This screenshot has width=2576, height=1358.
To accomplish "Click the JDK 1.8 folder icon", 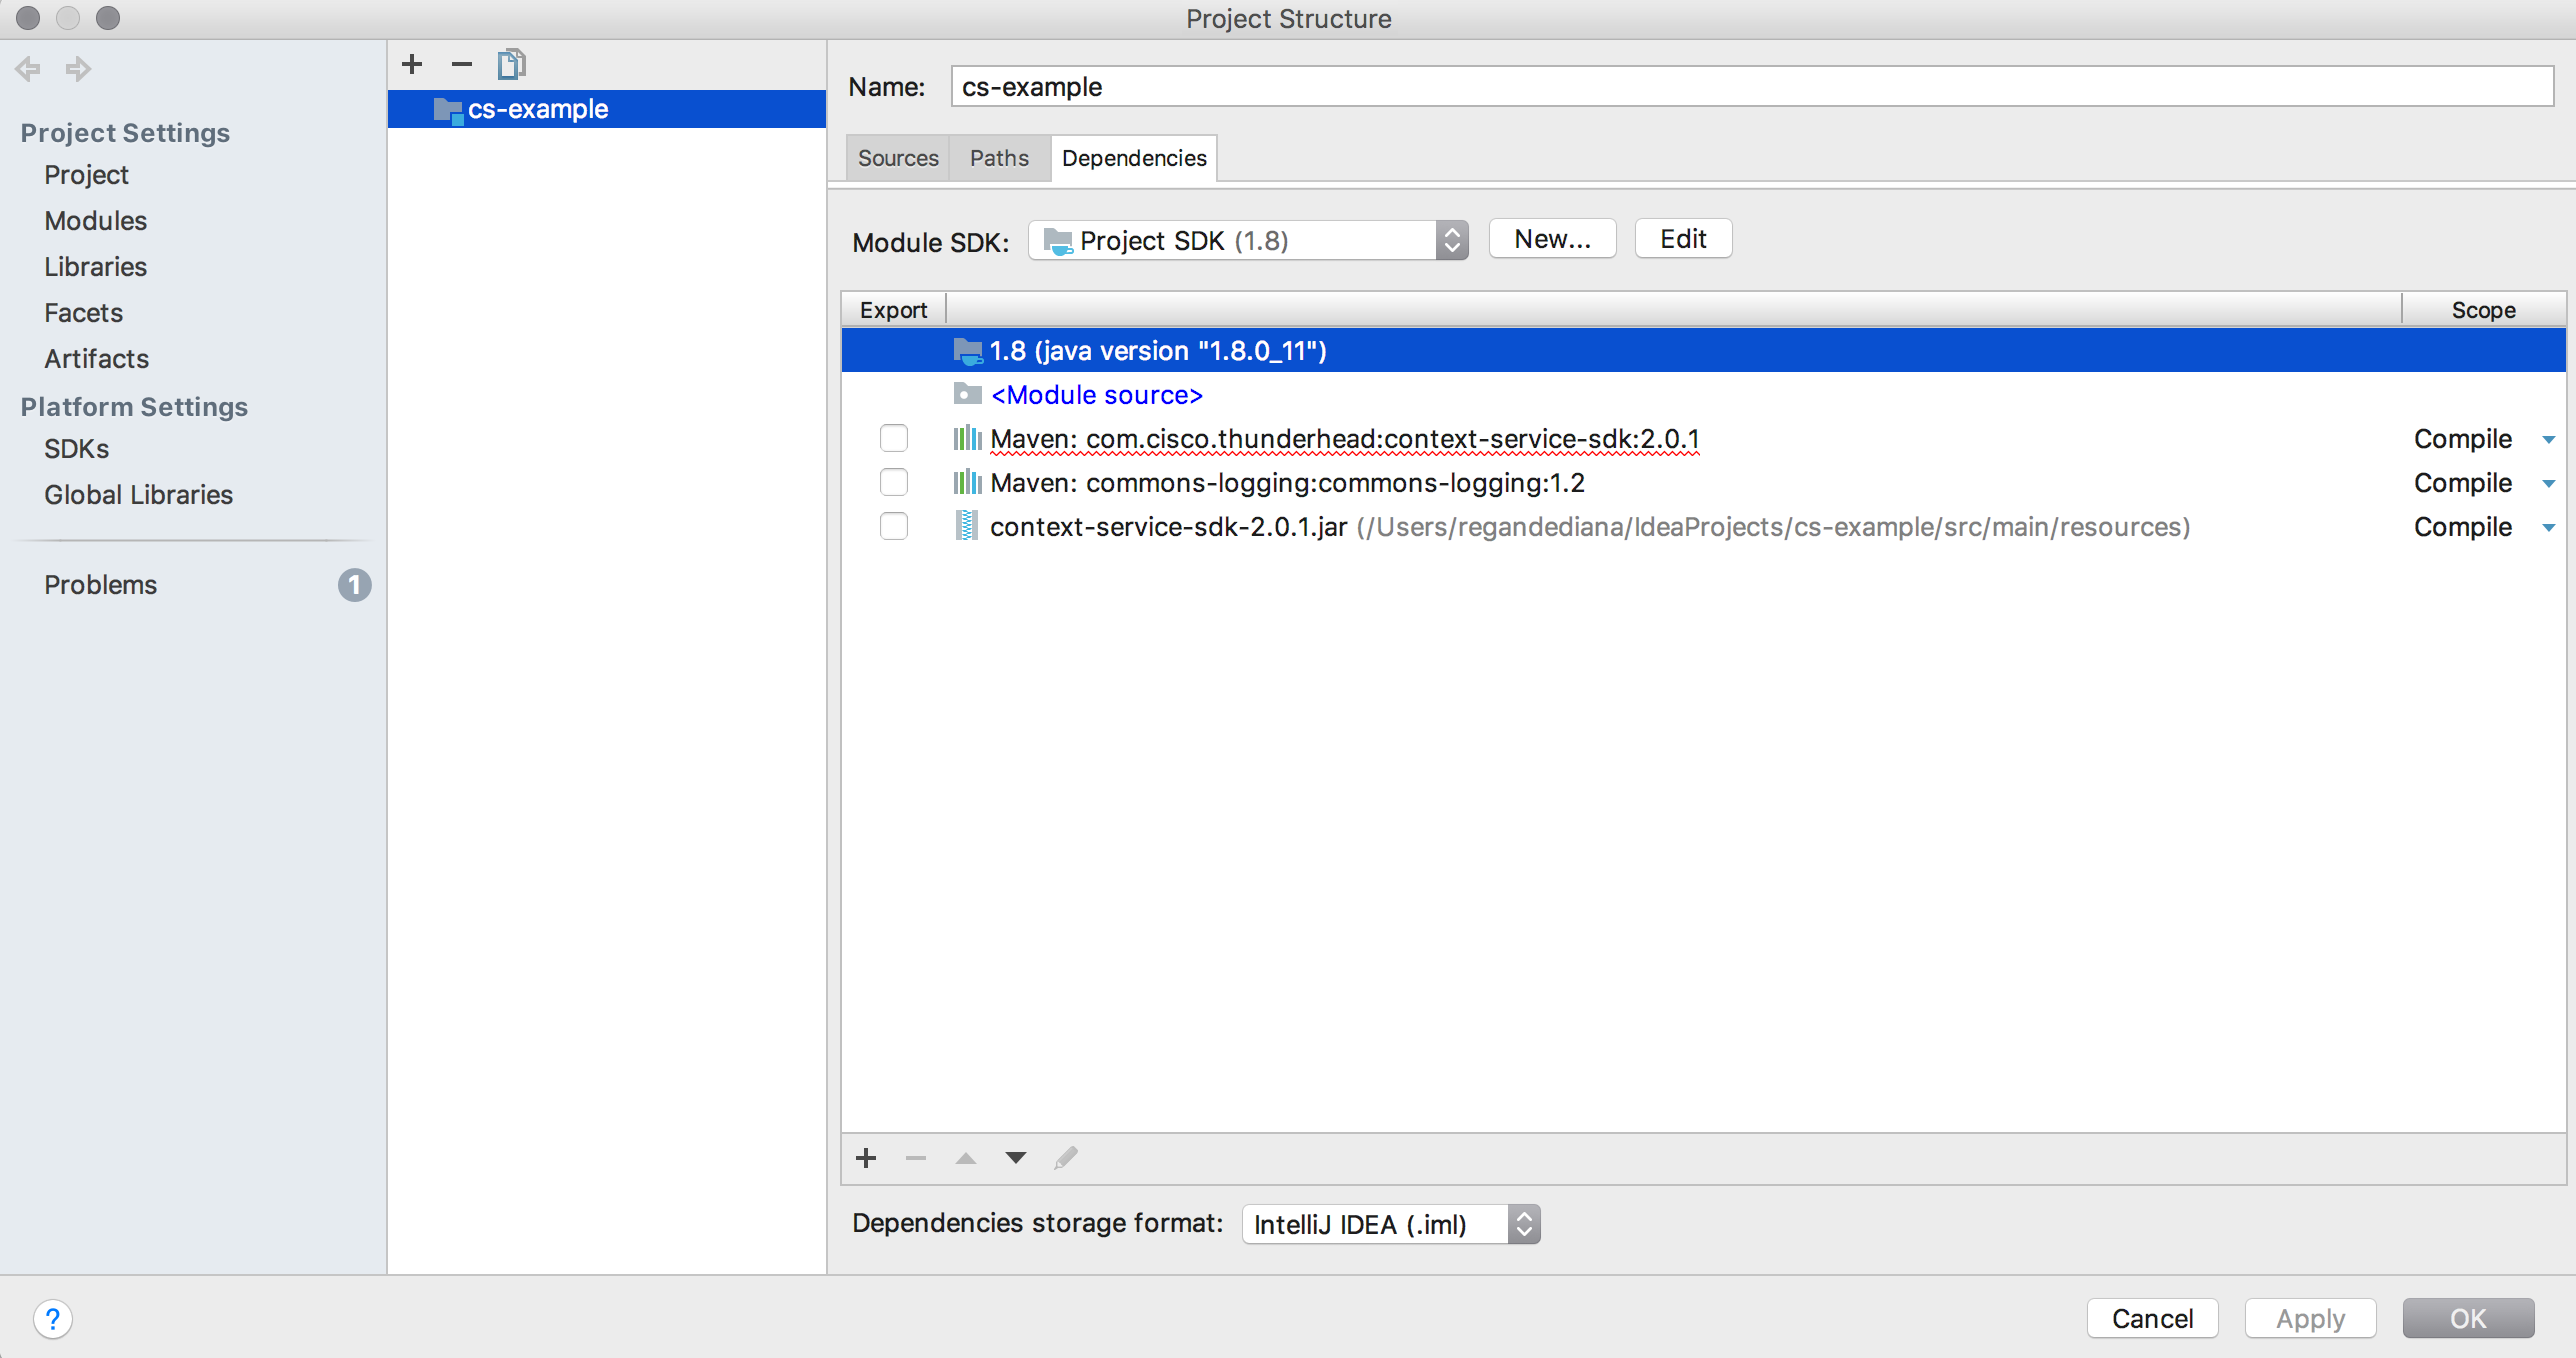I will [x=967, y=351].
